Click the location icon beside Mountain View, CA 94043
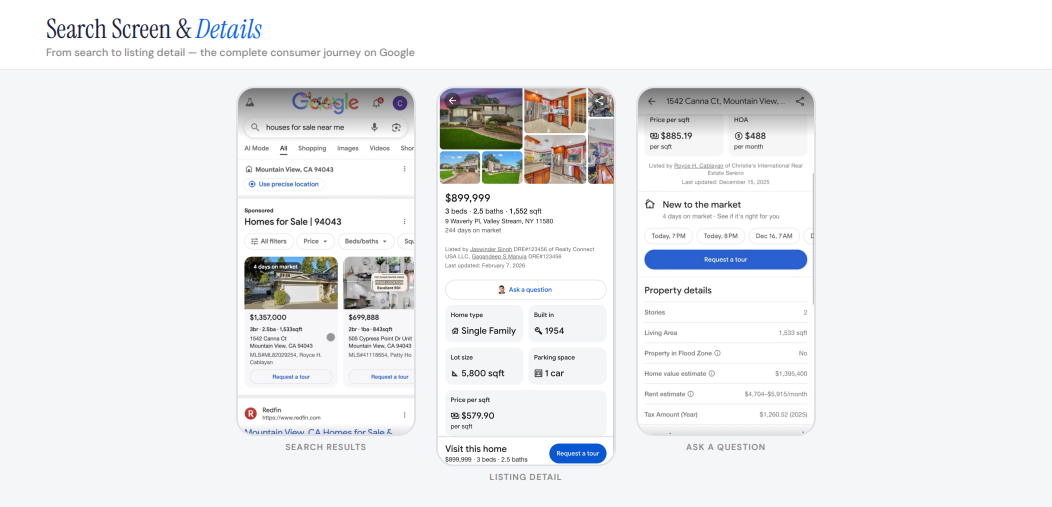Screen dimensions: 1052x507 click(x=249, y=169)
